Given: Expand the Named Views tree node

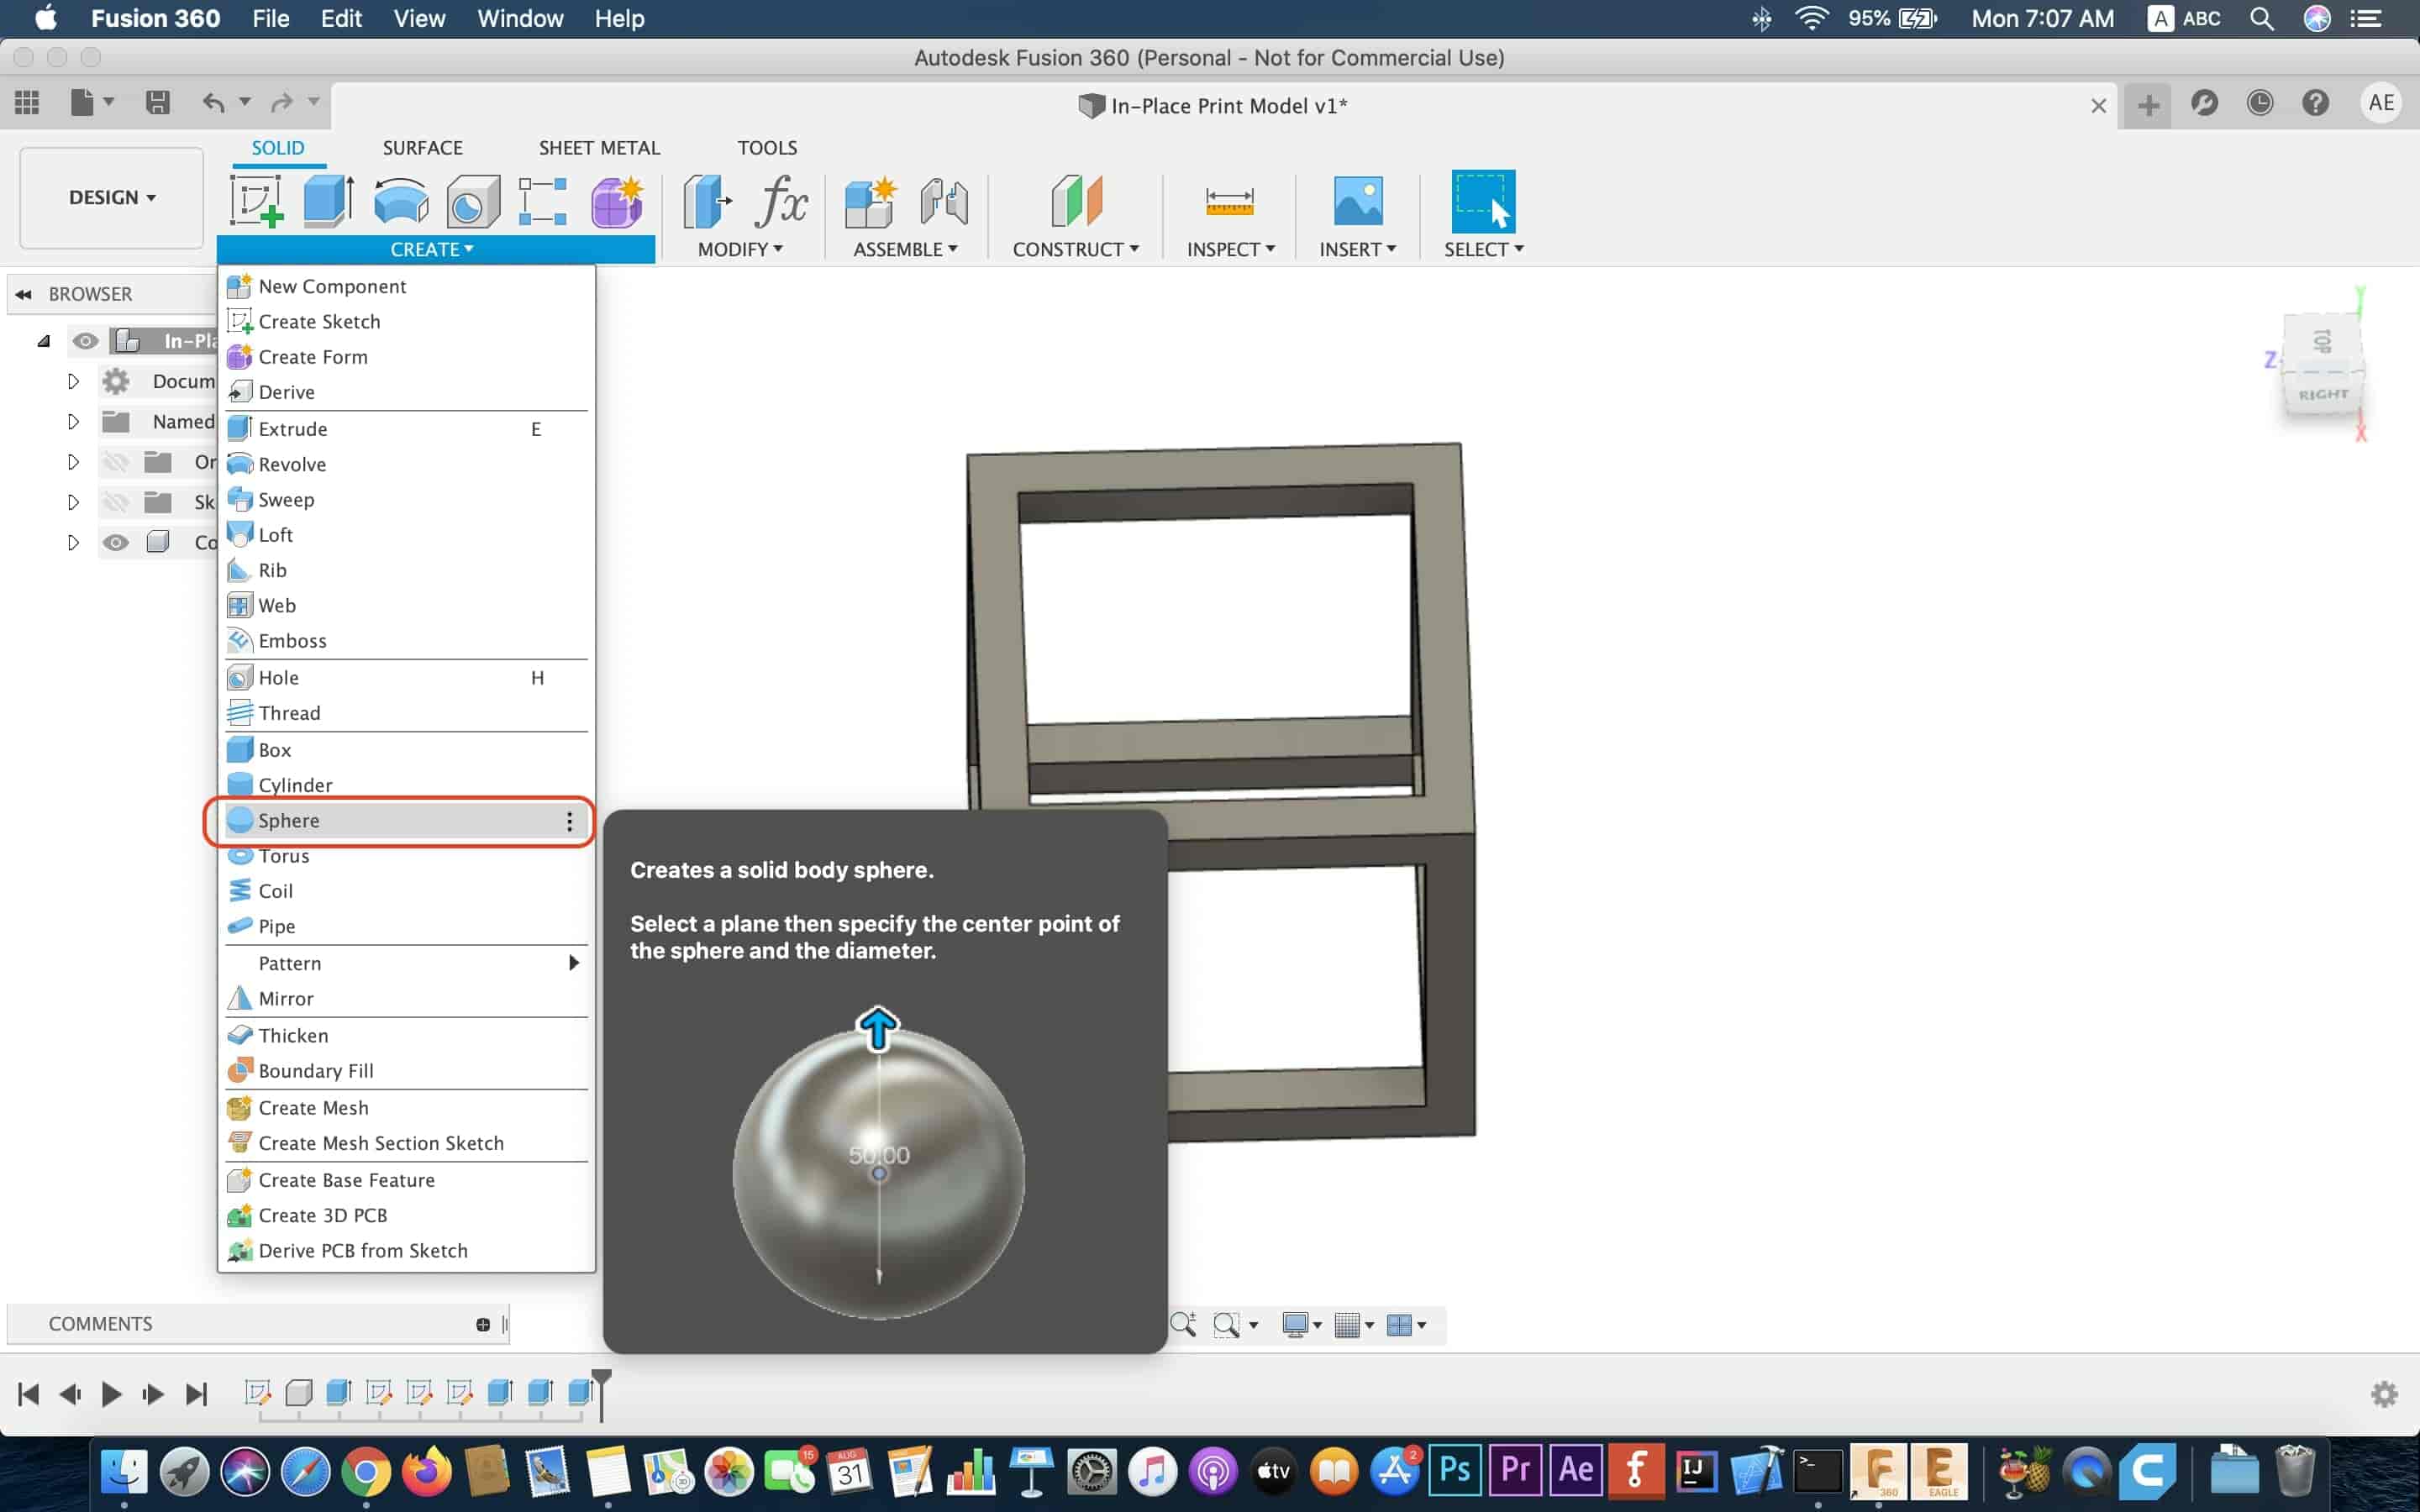Looking at the screenshot, I should point(72,421).
